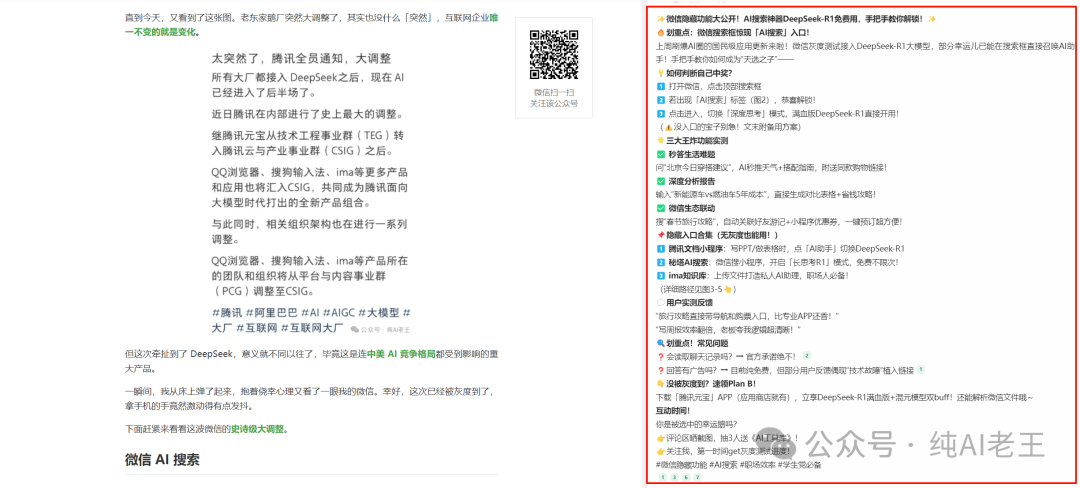Click the pointing-down hand beside '没被灰度到?'
The image size is (1080, 488).
click(661, 383)
